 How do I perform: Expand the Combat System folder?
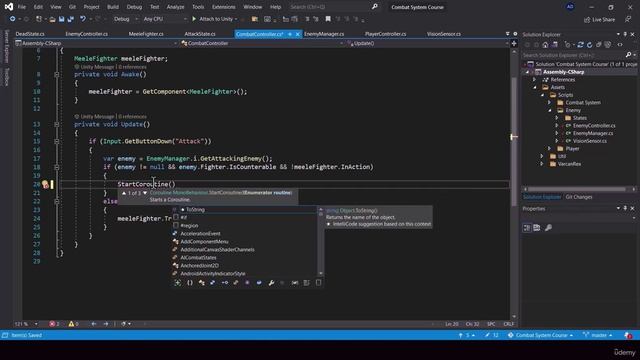point(550,102)
